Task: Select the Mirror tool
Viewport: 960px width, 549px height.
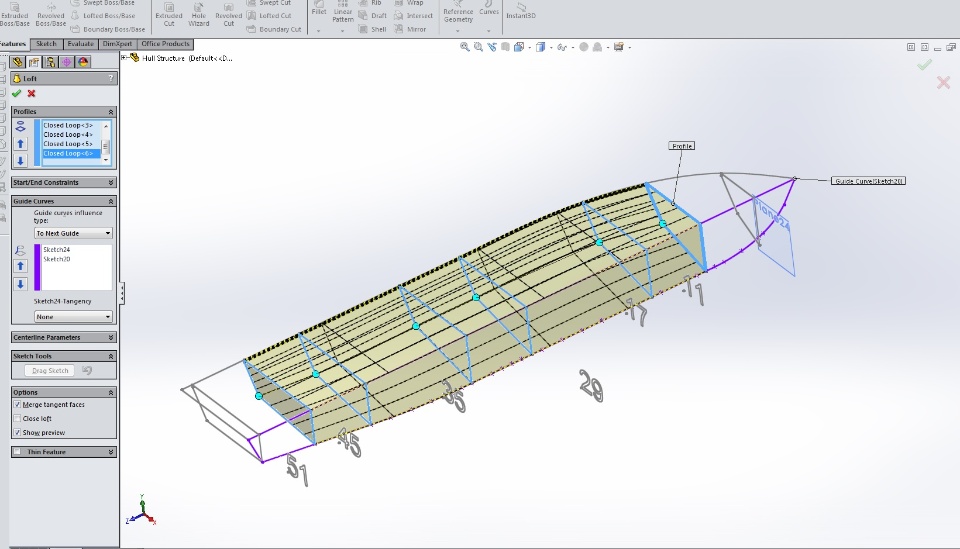Action: tap(410, 29)
